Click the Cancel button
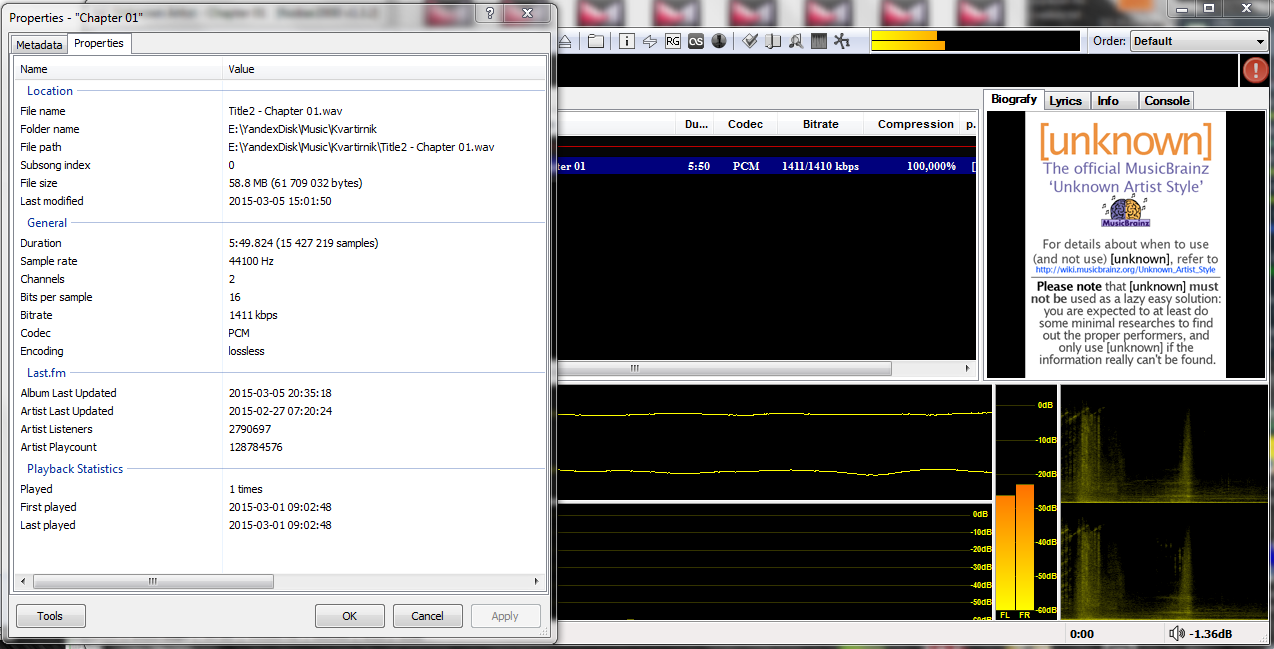 (x=427, y=616)
